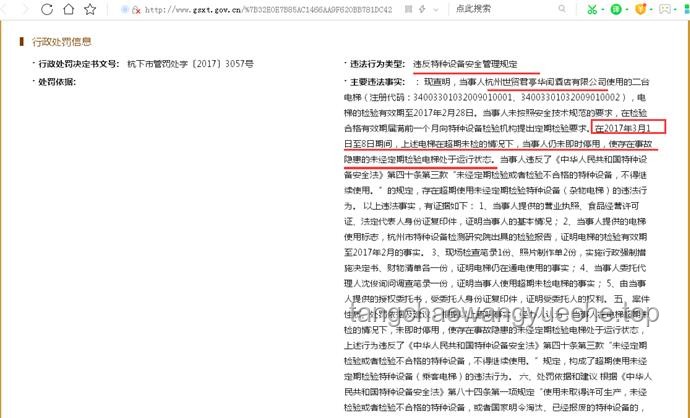Open the scissors screenshot tool
Image resolution: width=690 pixels, height=418 pixels.
pyautogui.click(x=592, y=9)
